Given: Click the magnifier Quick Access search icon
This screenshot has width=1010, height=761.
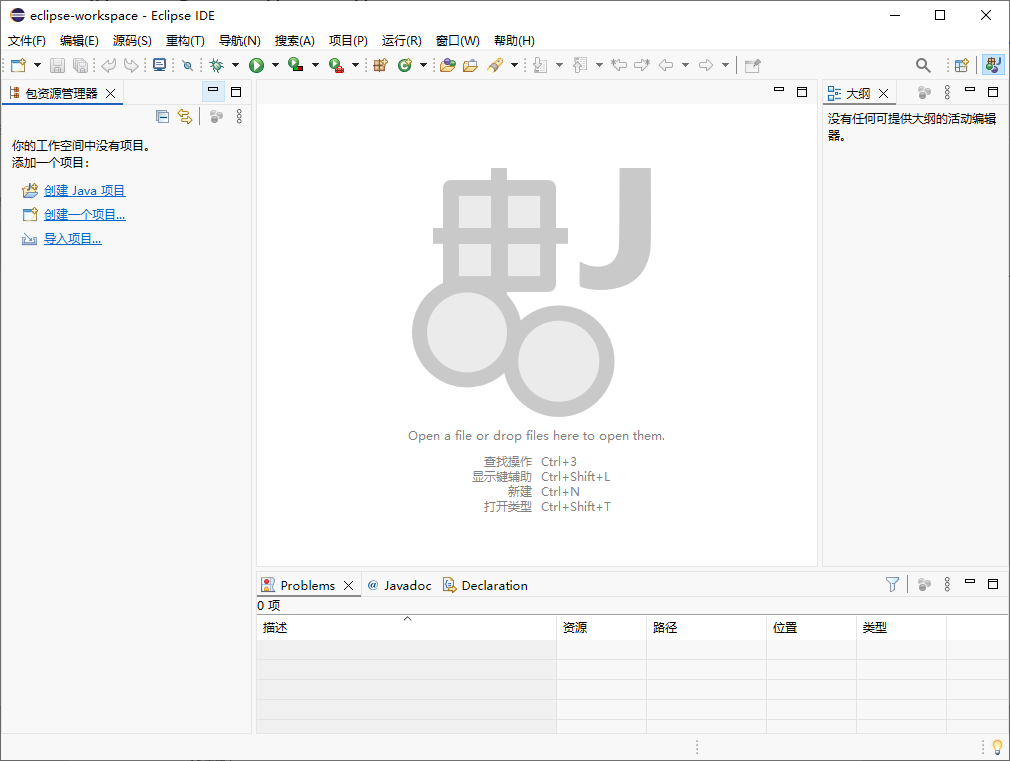Looking at the screenshot, I should coord(923,65).
